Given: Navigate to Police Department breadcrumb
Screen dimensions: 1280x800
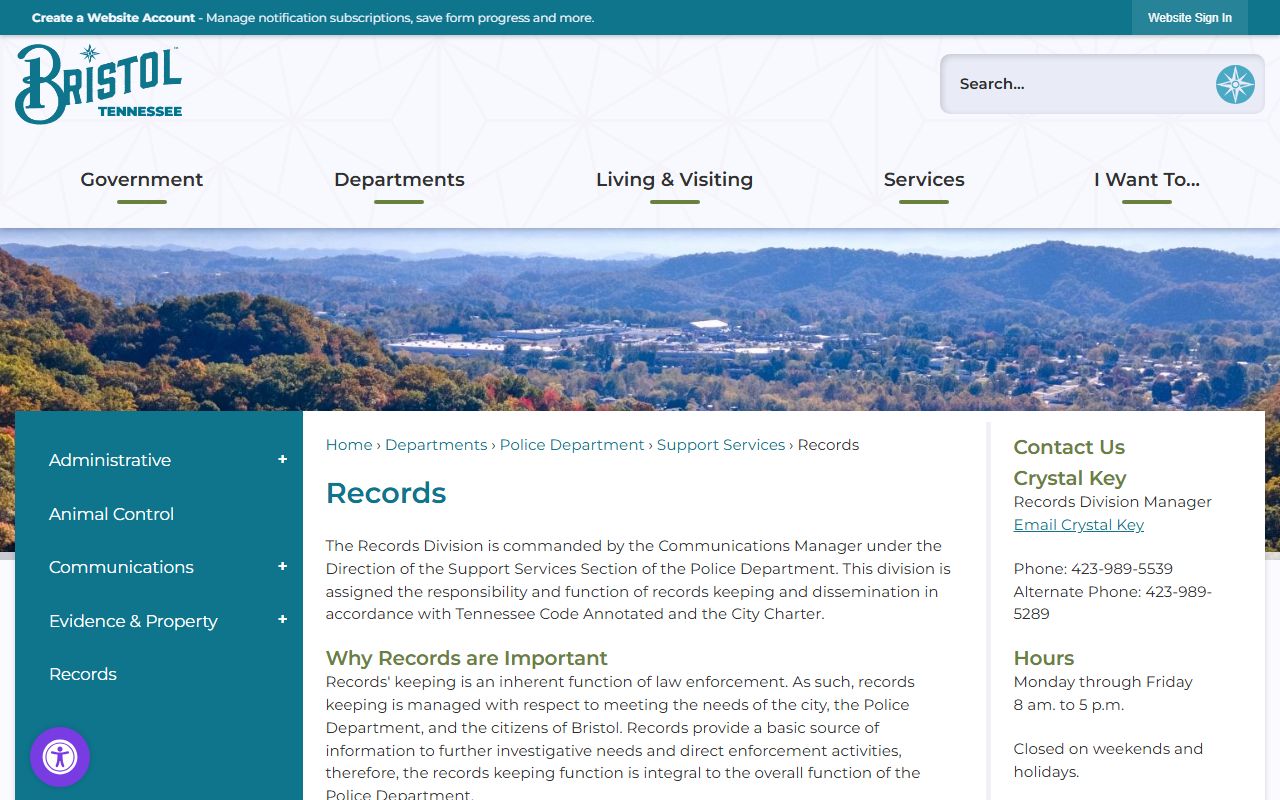Looking at the screenshot, I should pyautogui.click(x=572, y=445).
